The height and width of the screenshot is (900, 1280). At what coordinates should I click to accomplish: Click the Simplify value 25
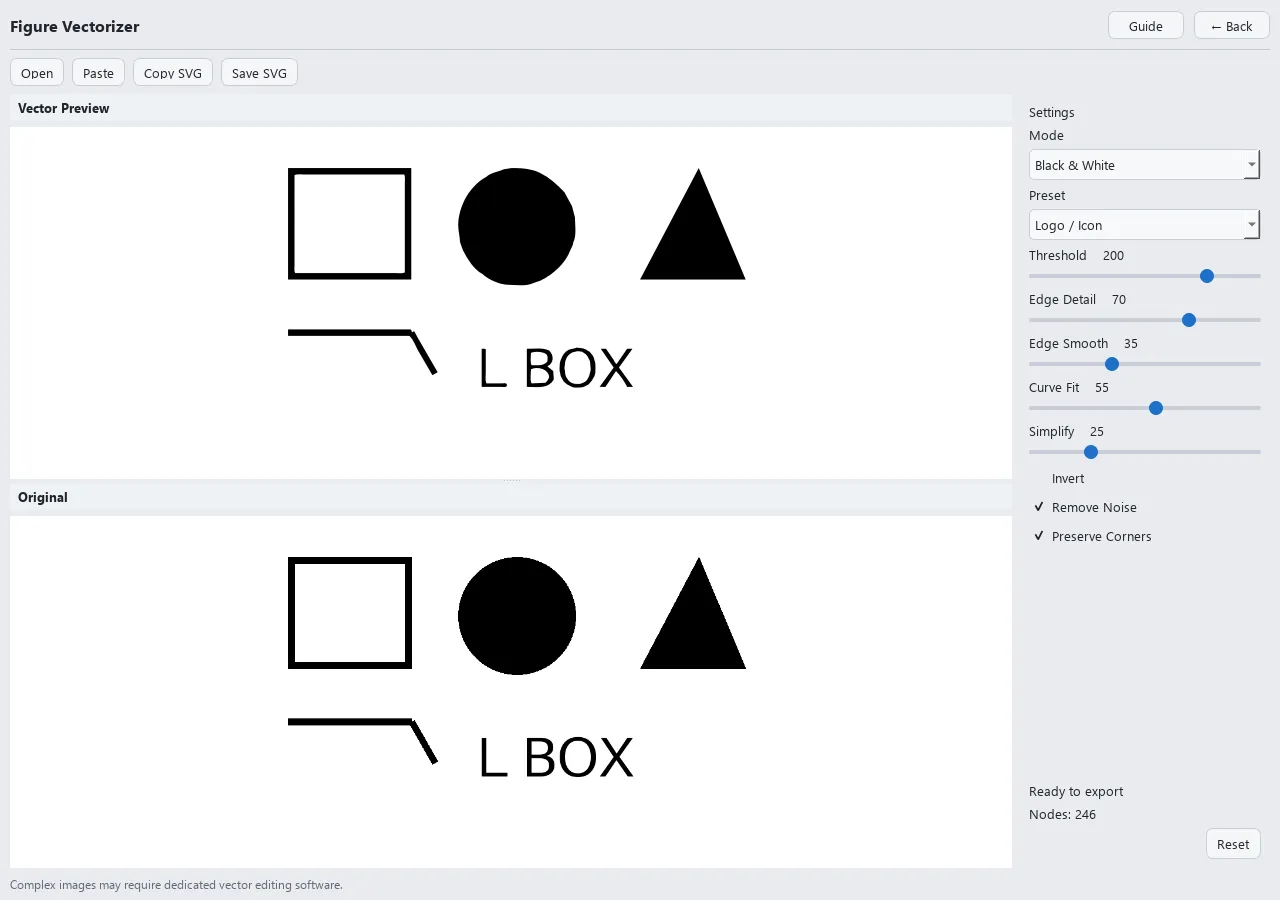point(1097,432)
